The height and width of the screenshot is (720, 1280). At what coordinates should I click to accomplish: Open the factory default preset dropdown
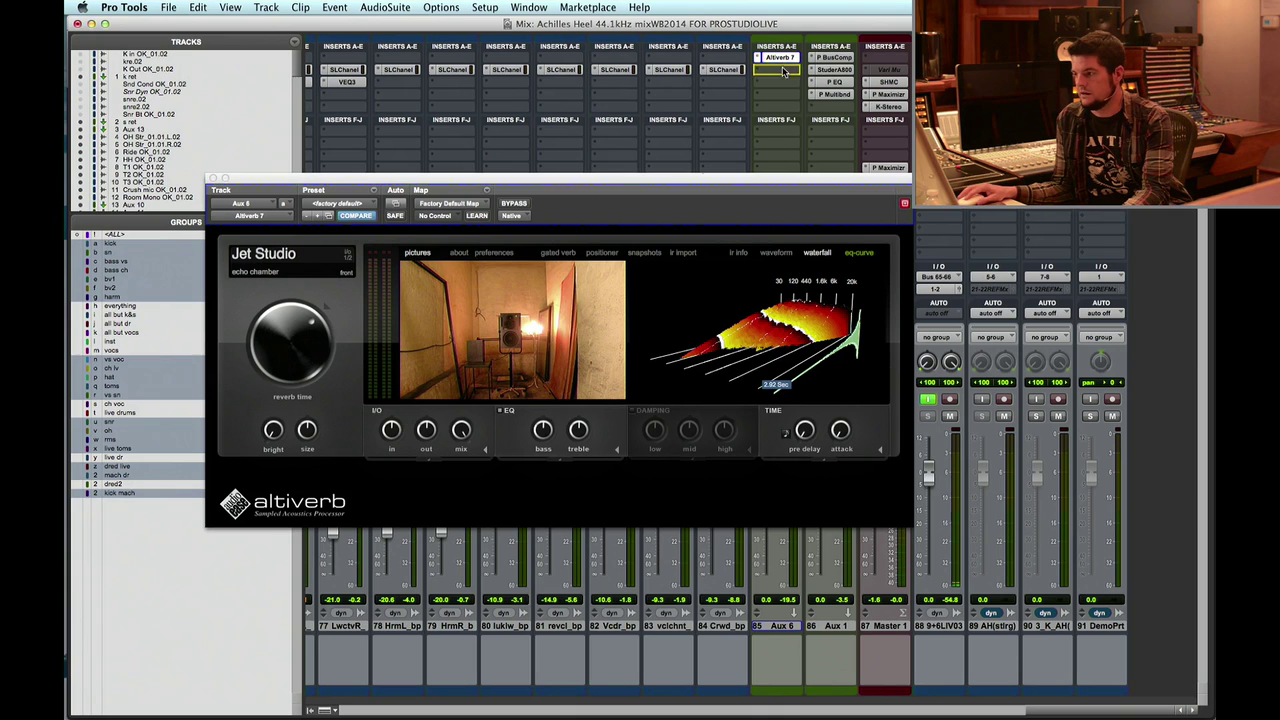pos(337,204)
